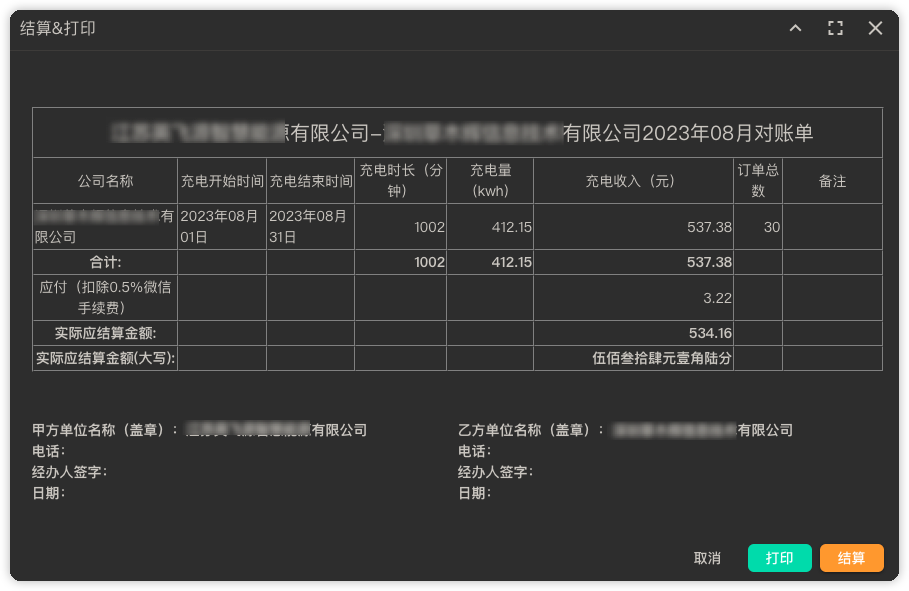Image resolution: width=909 pixels, height=591 pixels.
Task: Select the 充电收入（元）column header
Action: 634,181
